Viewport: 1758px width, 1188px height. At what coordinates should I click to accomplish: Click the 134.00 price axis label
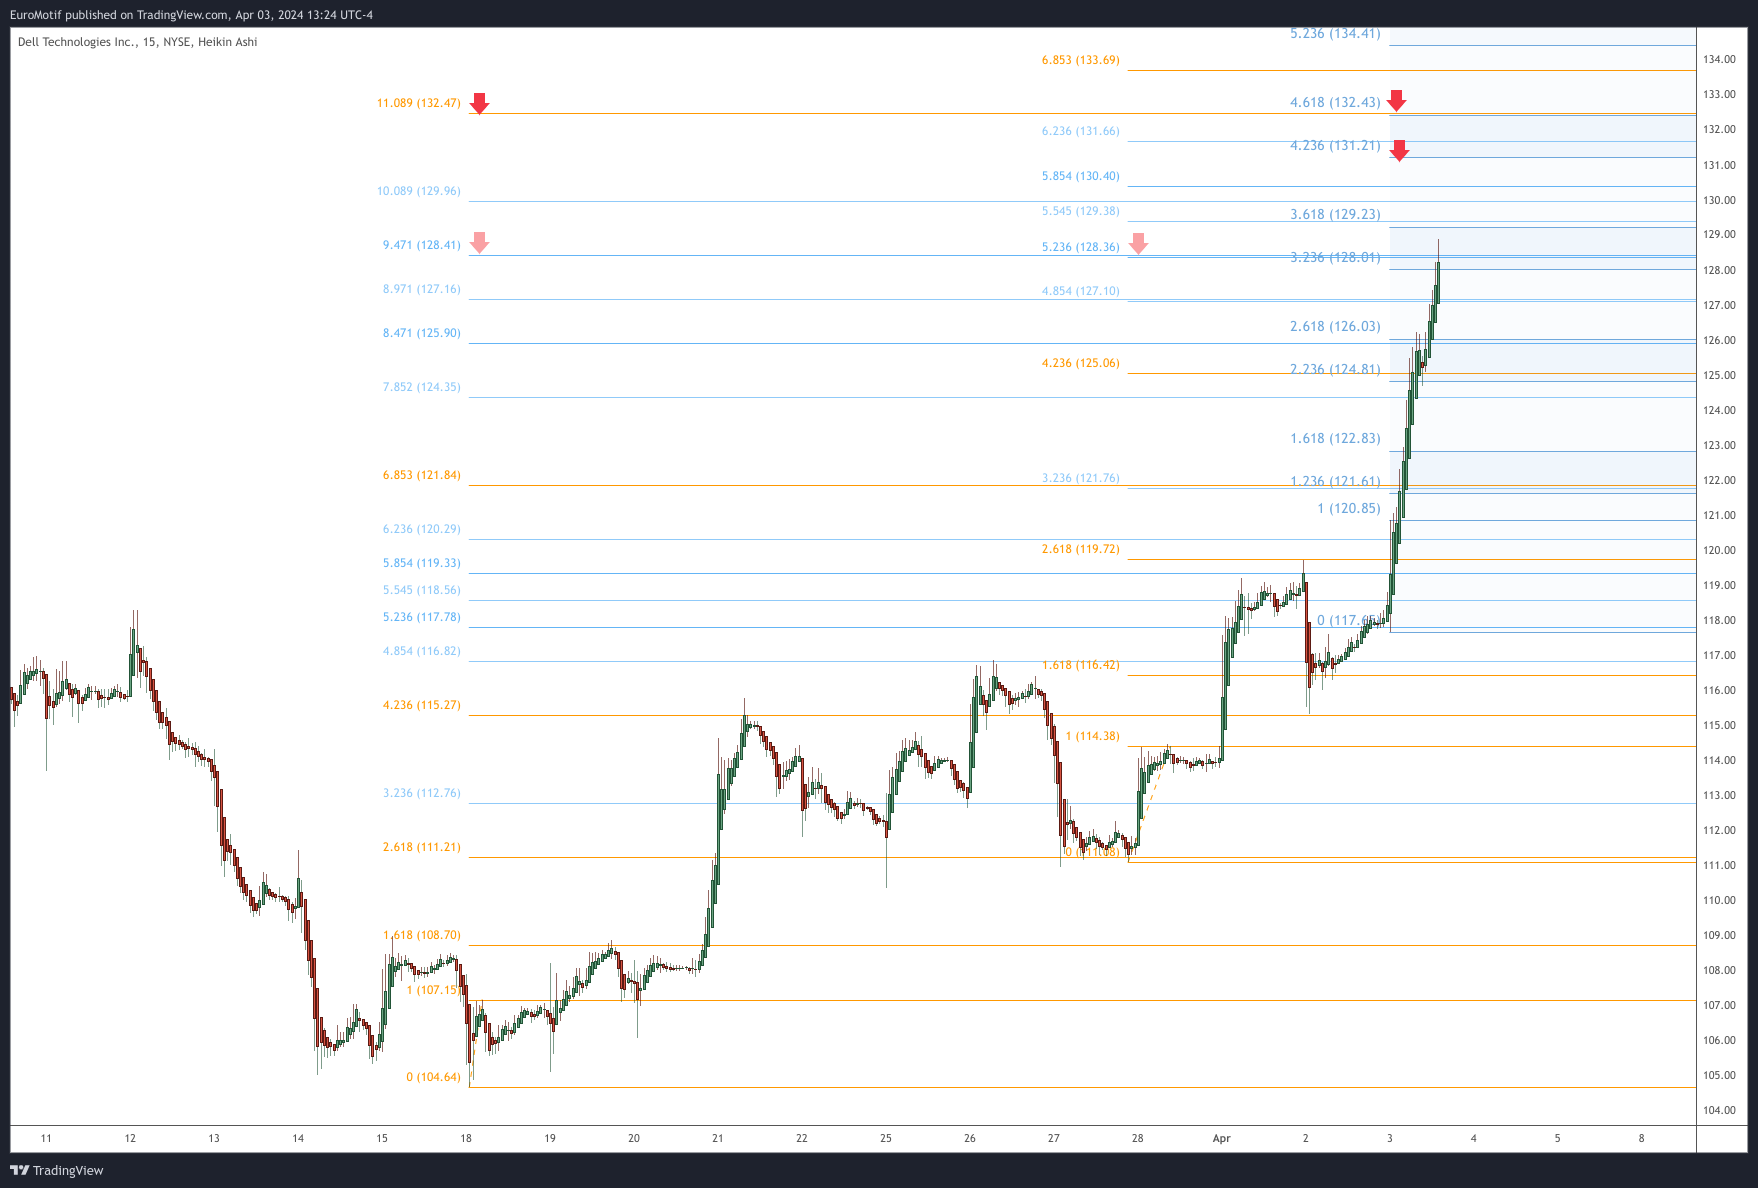point(1720,60)
